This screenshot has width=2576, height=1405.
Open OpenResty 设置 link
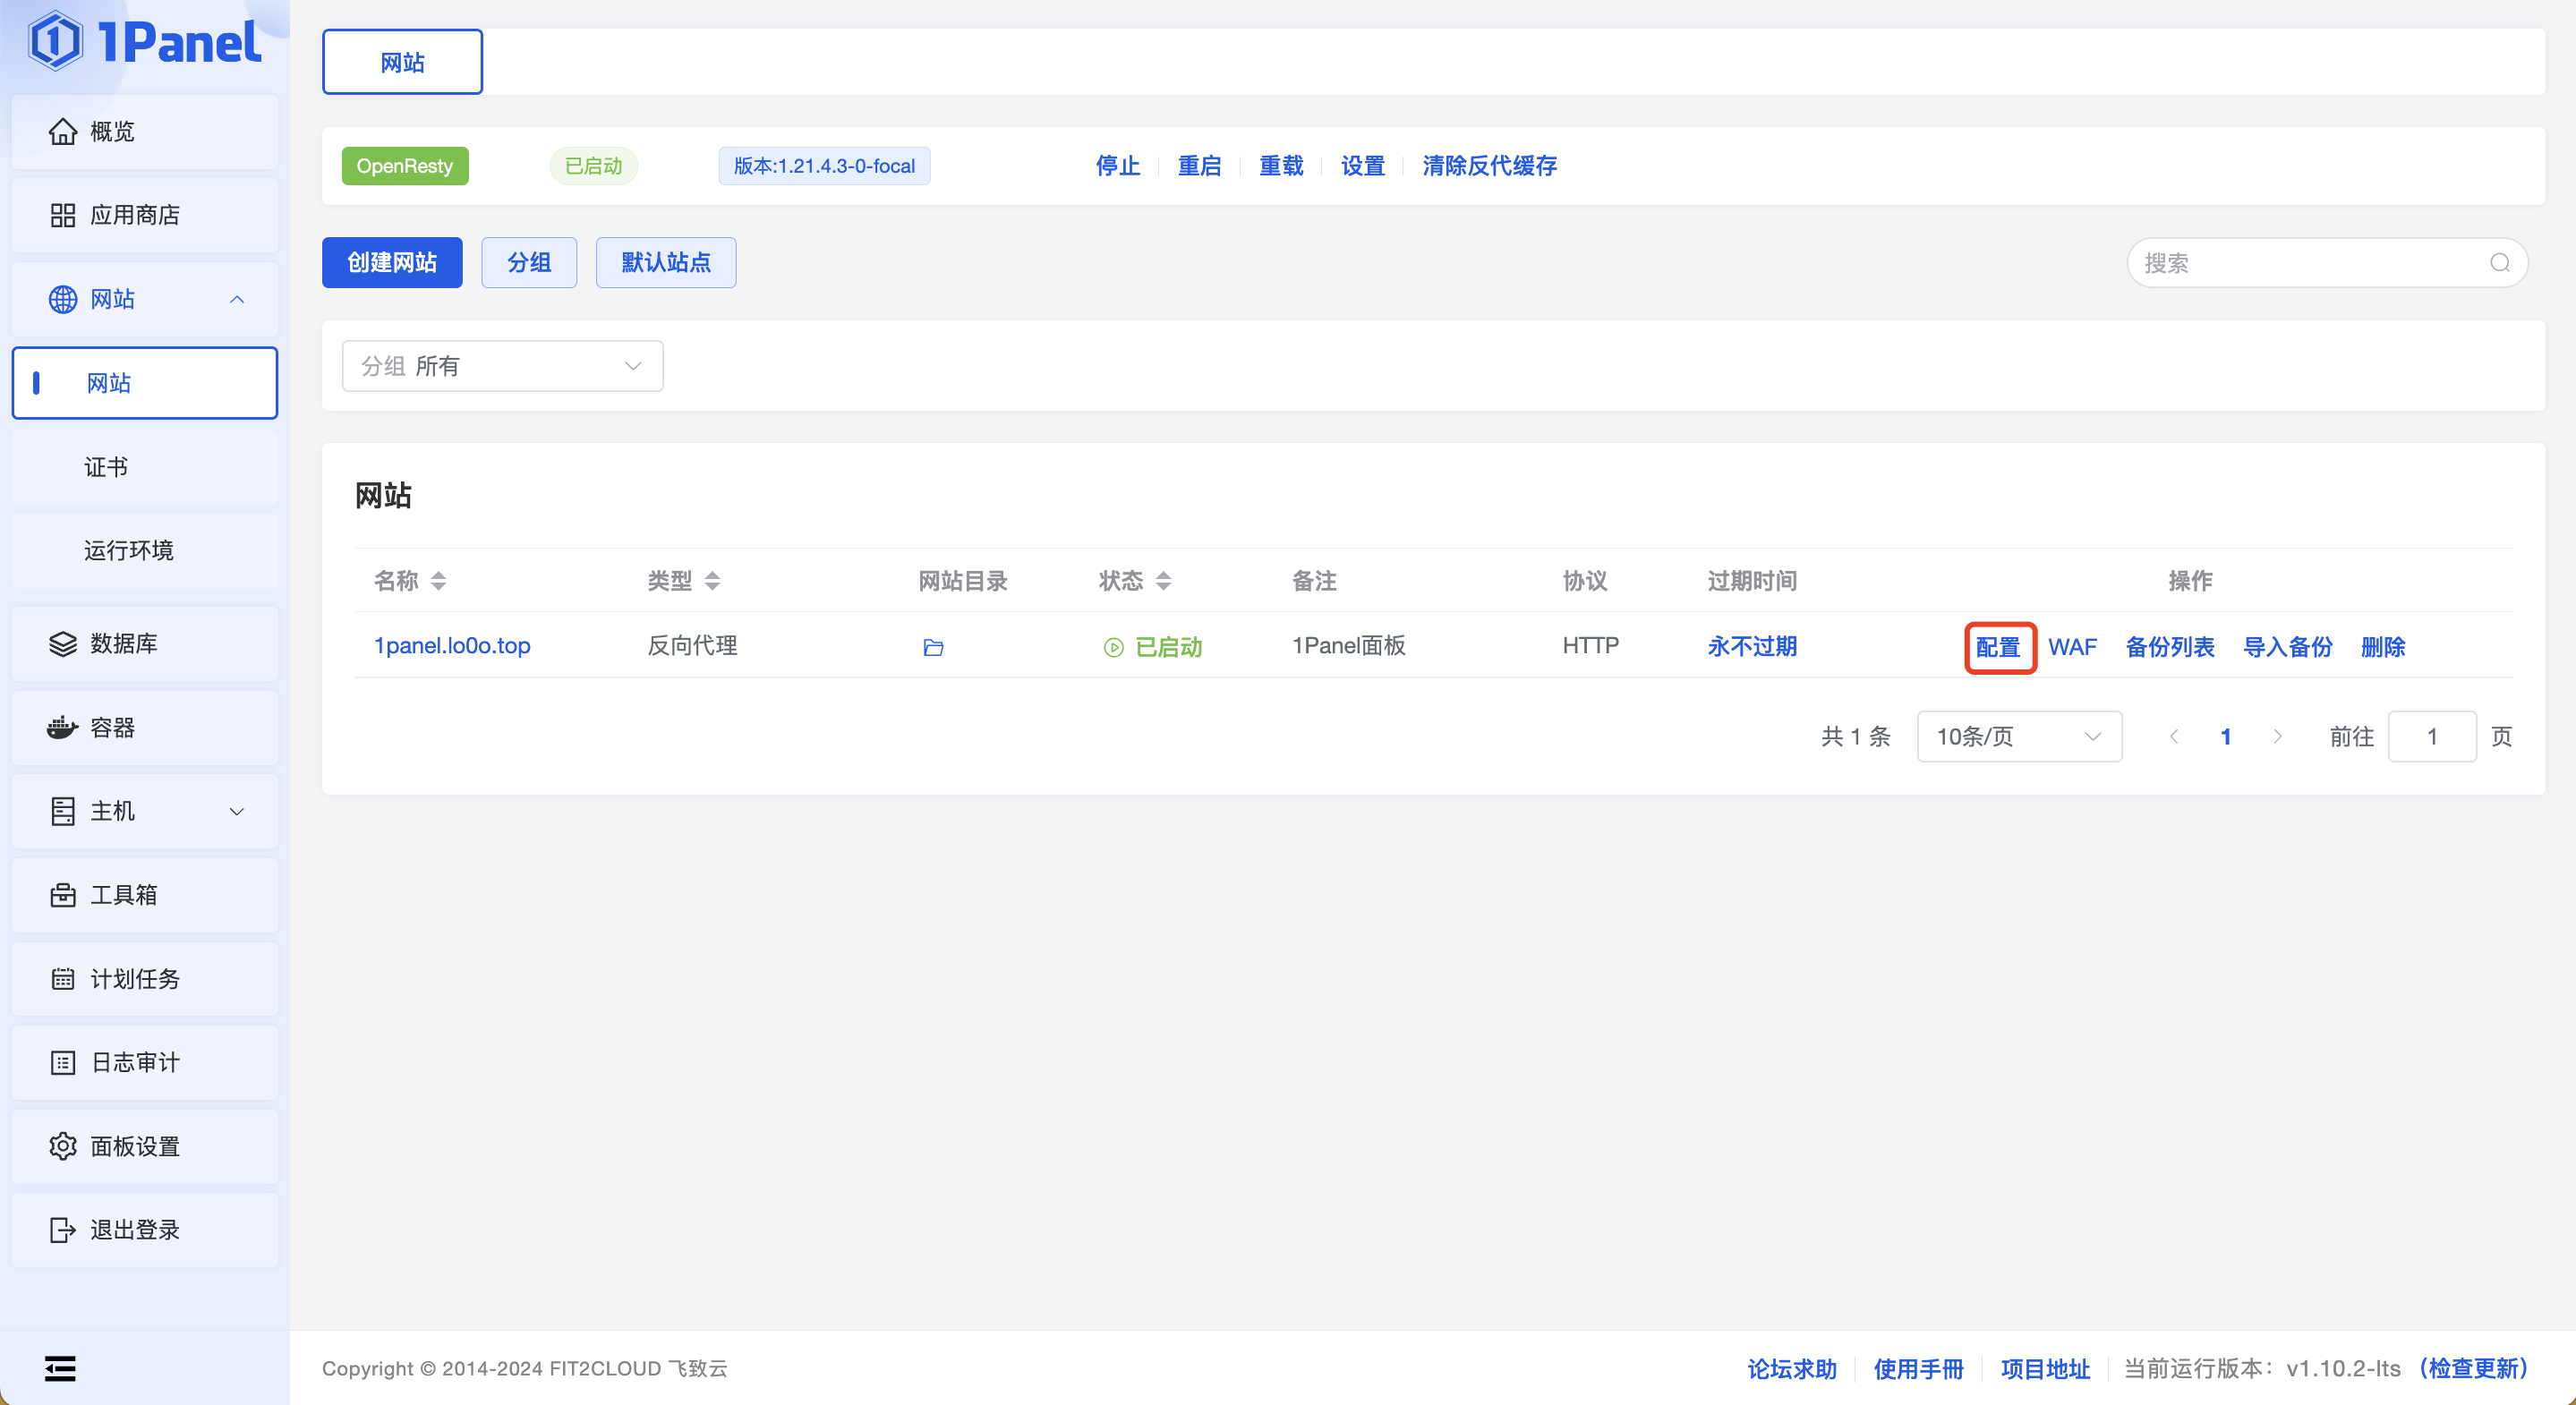tap(1363, 166)
